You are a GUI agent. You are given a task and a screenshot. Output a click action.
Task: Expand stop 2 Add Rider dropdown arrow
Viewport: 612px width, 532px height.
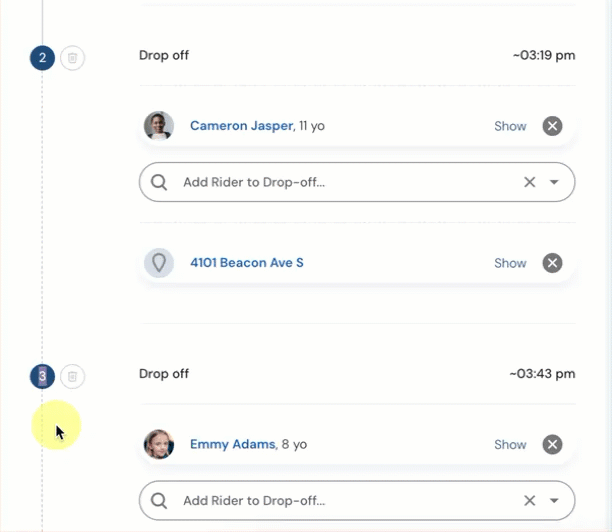tap(554, 182)
